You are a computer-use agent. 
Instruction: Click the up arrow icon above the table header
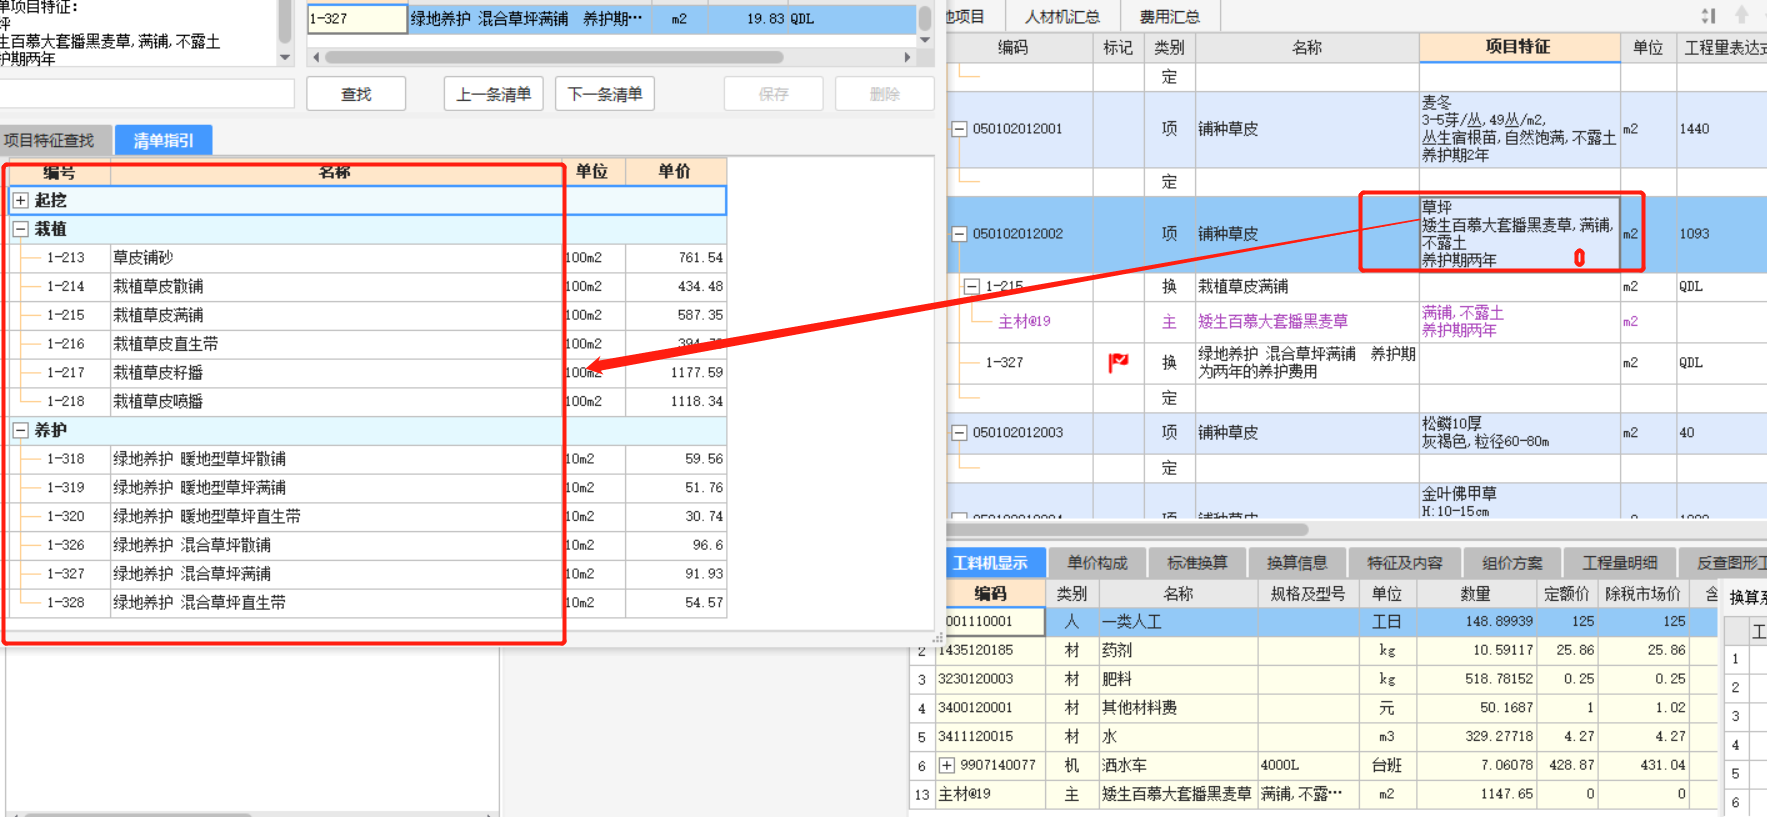coord(1741,15)
